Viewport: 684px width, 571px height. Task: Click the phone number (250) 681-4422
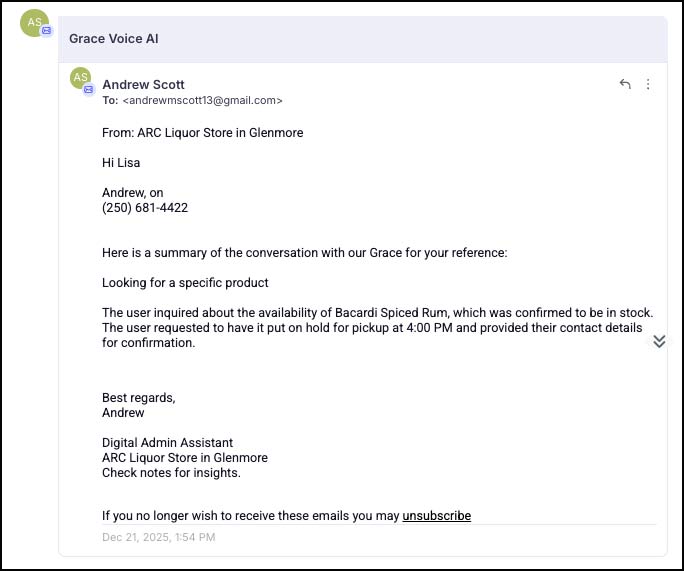pyautogui.click(x=145, y=208)
